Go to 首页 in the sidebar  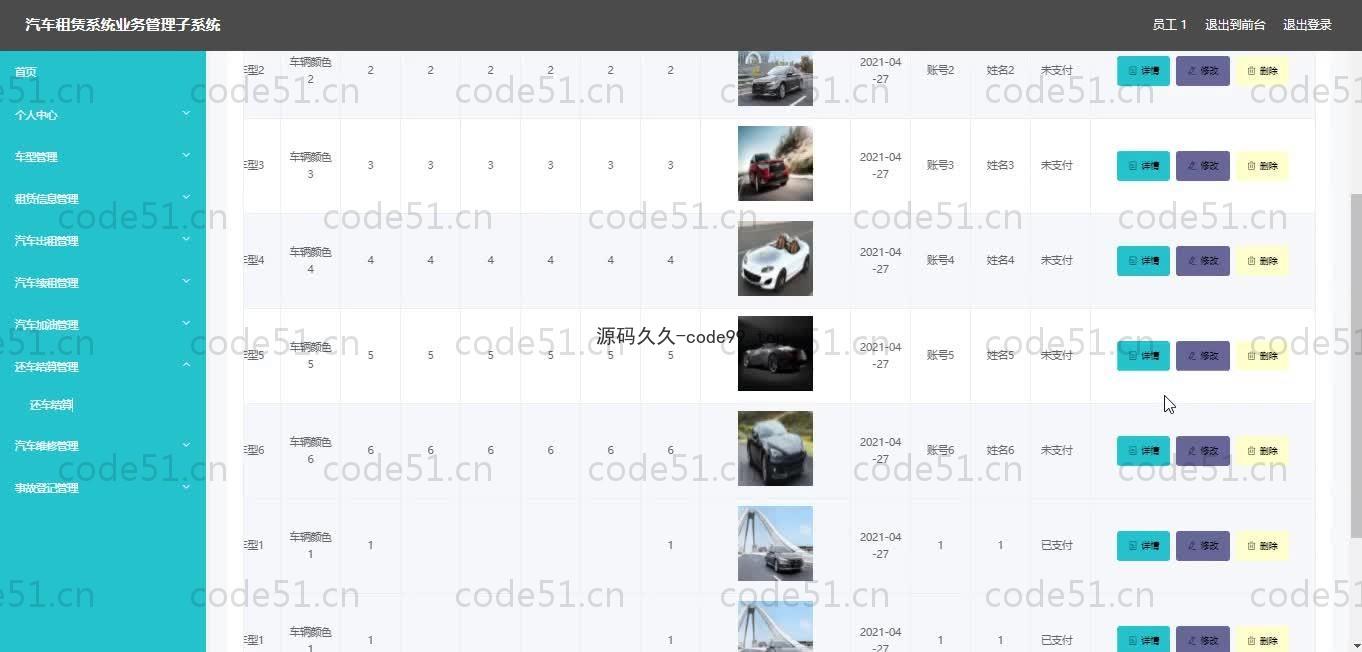pos(26,72)
